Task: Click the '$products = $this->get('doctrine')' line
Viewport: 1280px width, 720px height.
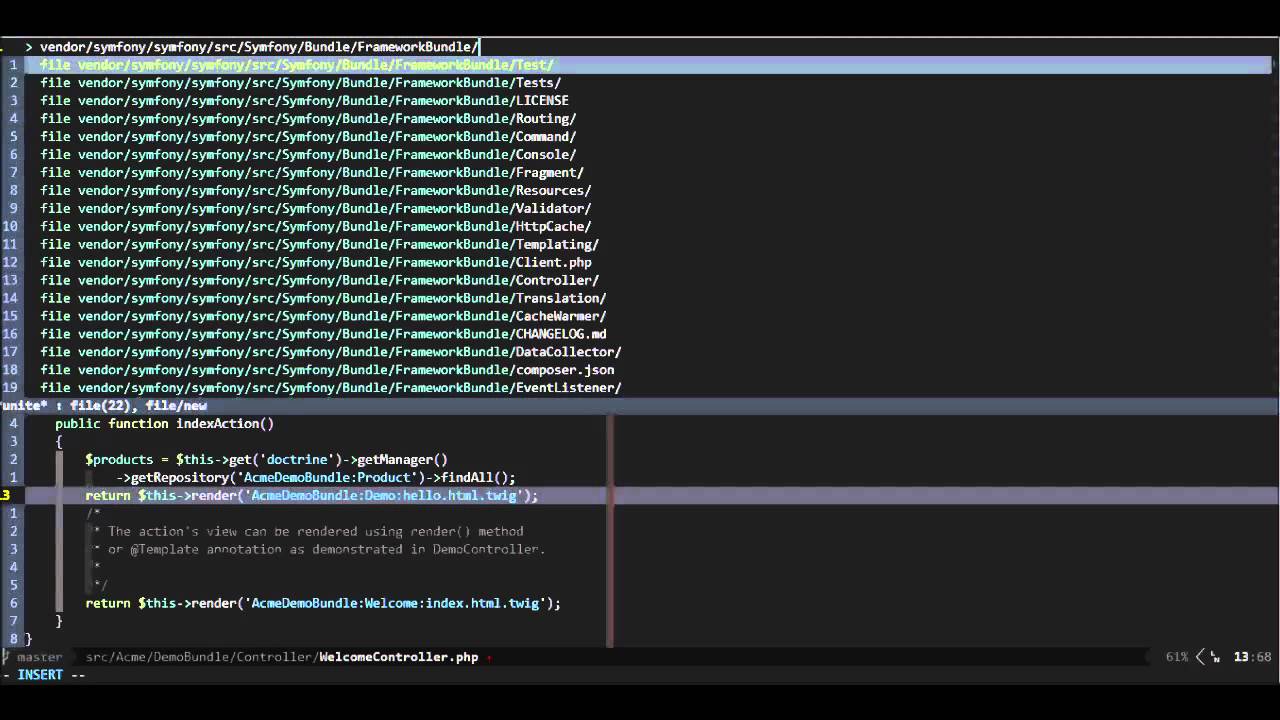Action: click(266, 460)
